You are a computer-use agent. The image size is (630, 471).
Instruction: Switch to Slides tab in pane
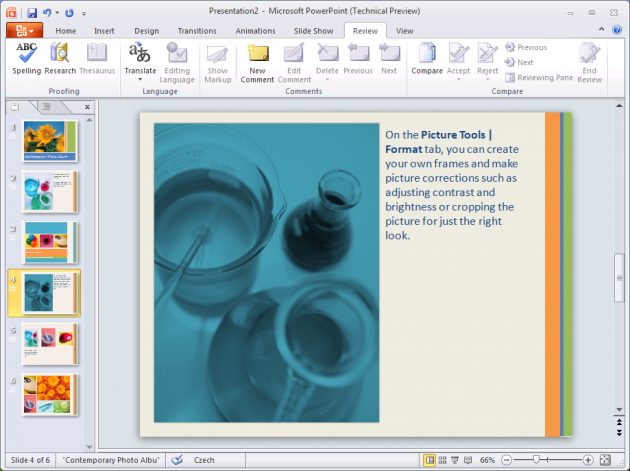pyautogui.click(x=15, y=107)
